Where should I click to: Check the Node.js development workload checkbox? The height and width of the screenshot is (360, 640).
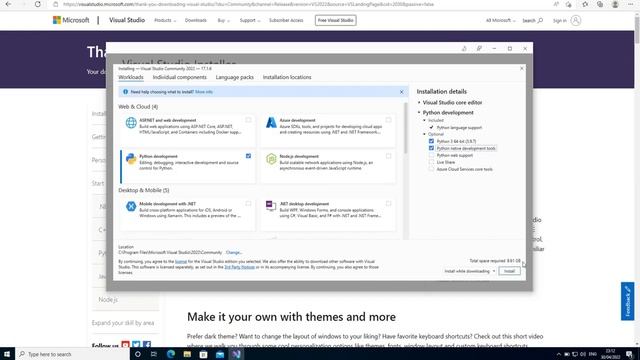(389, 156)
